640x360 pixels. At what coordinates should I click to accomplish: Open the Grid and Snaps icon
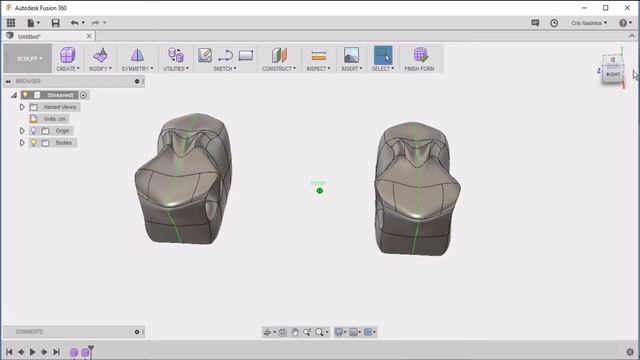coord(354,332)
